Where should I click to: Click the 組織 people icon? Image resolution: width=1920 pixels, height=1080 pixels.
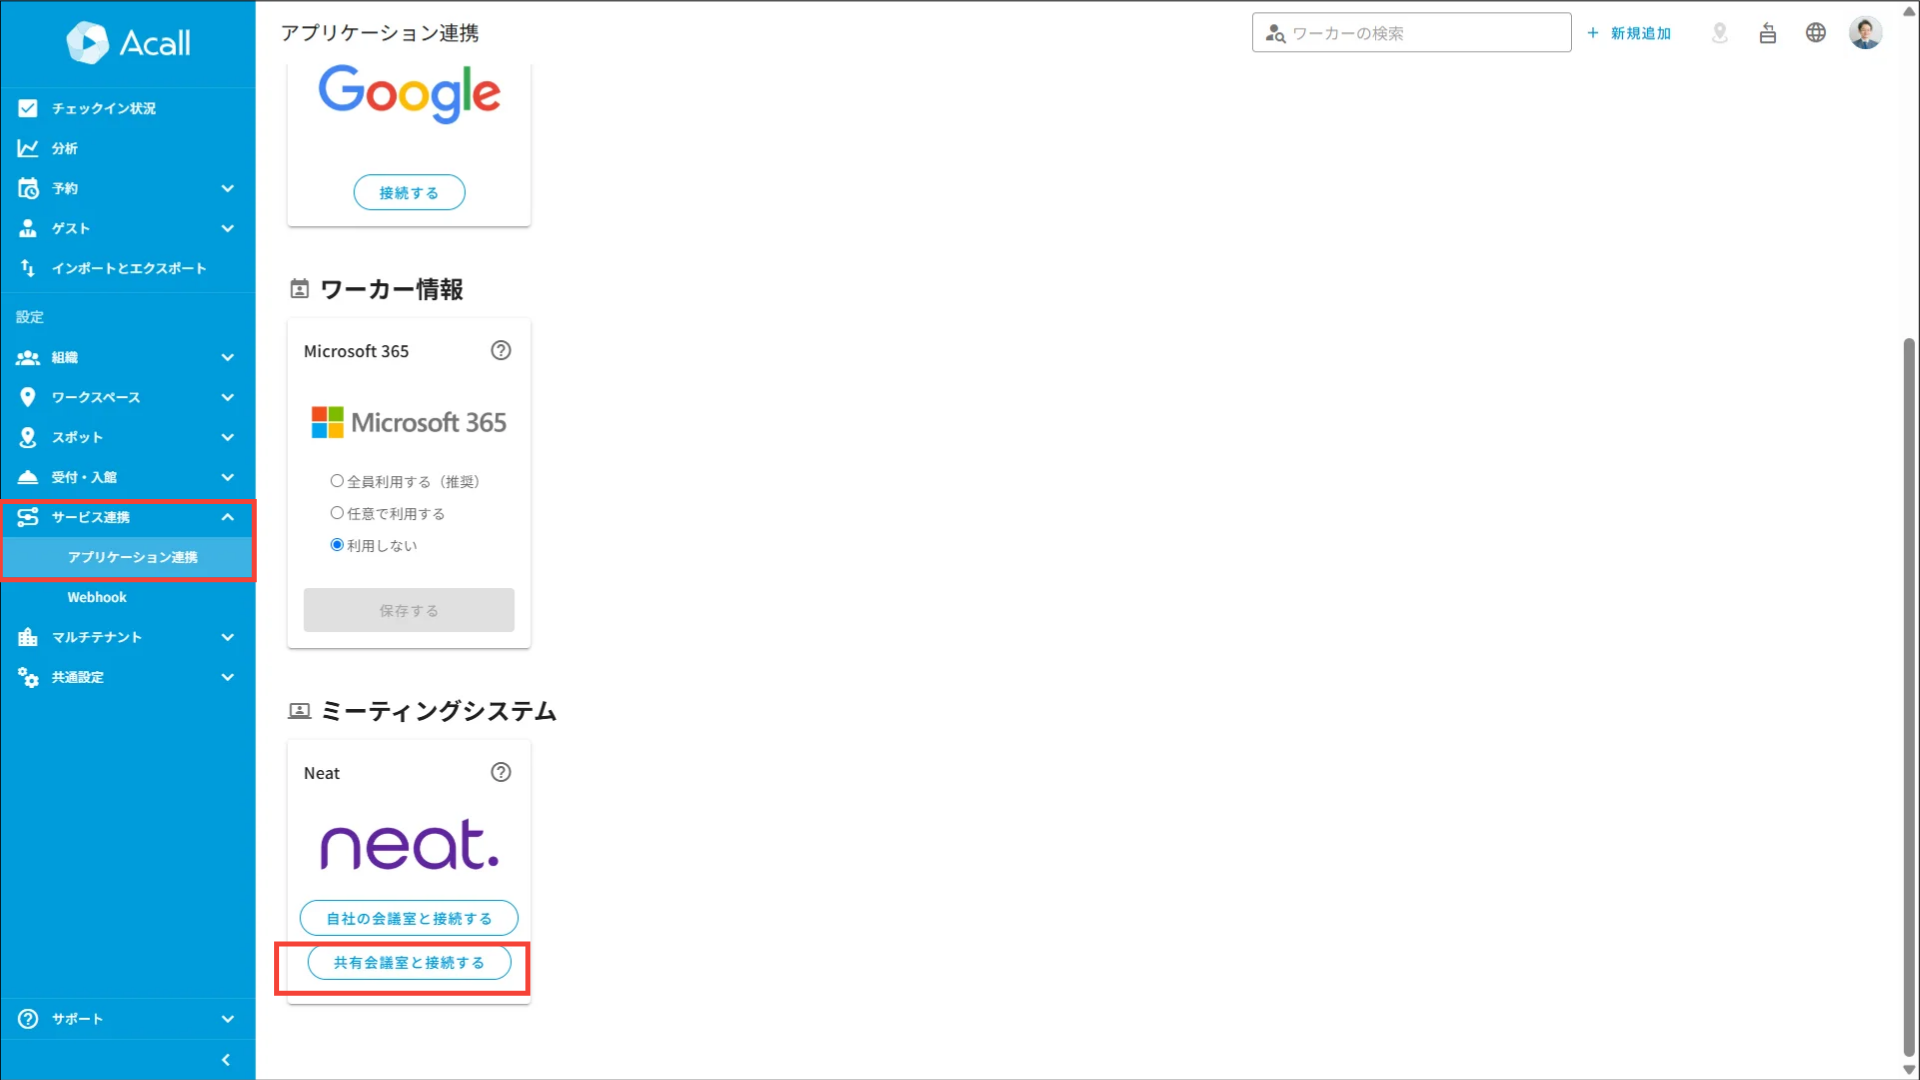click(x=28, y=357)
